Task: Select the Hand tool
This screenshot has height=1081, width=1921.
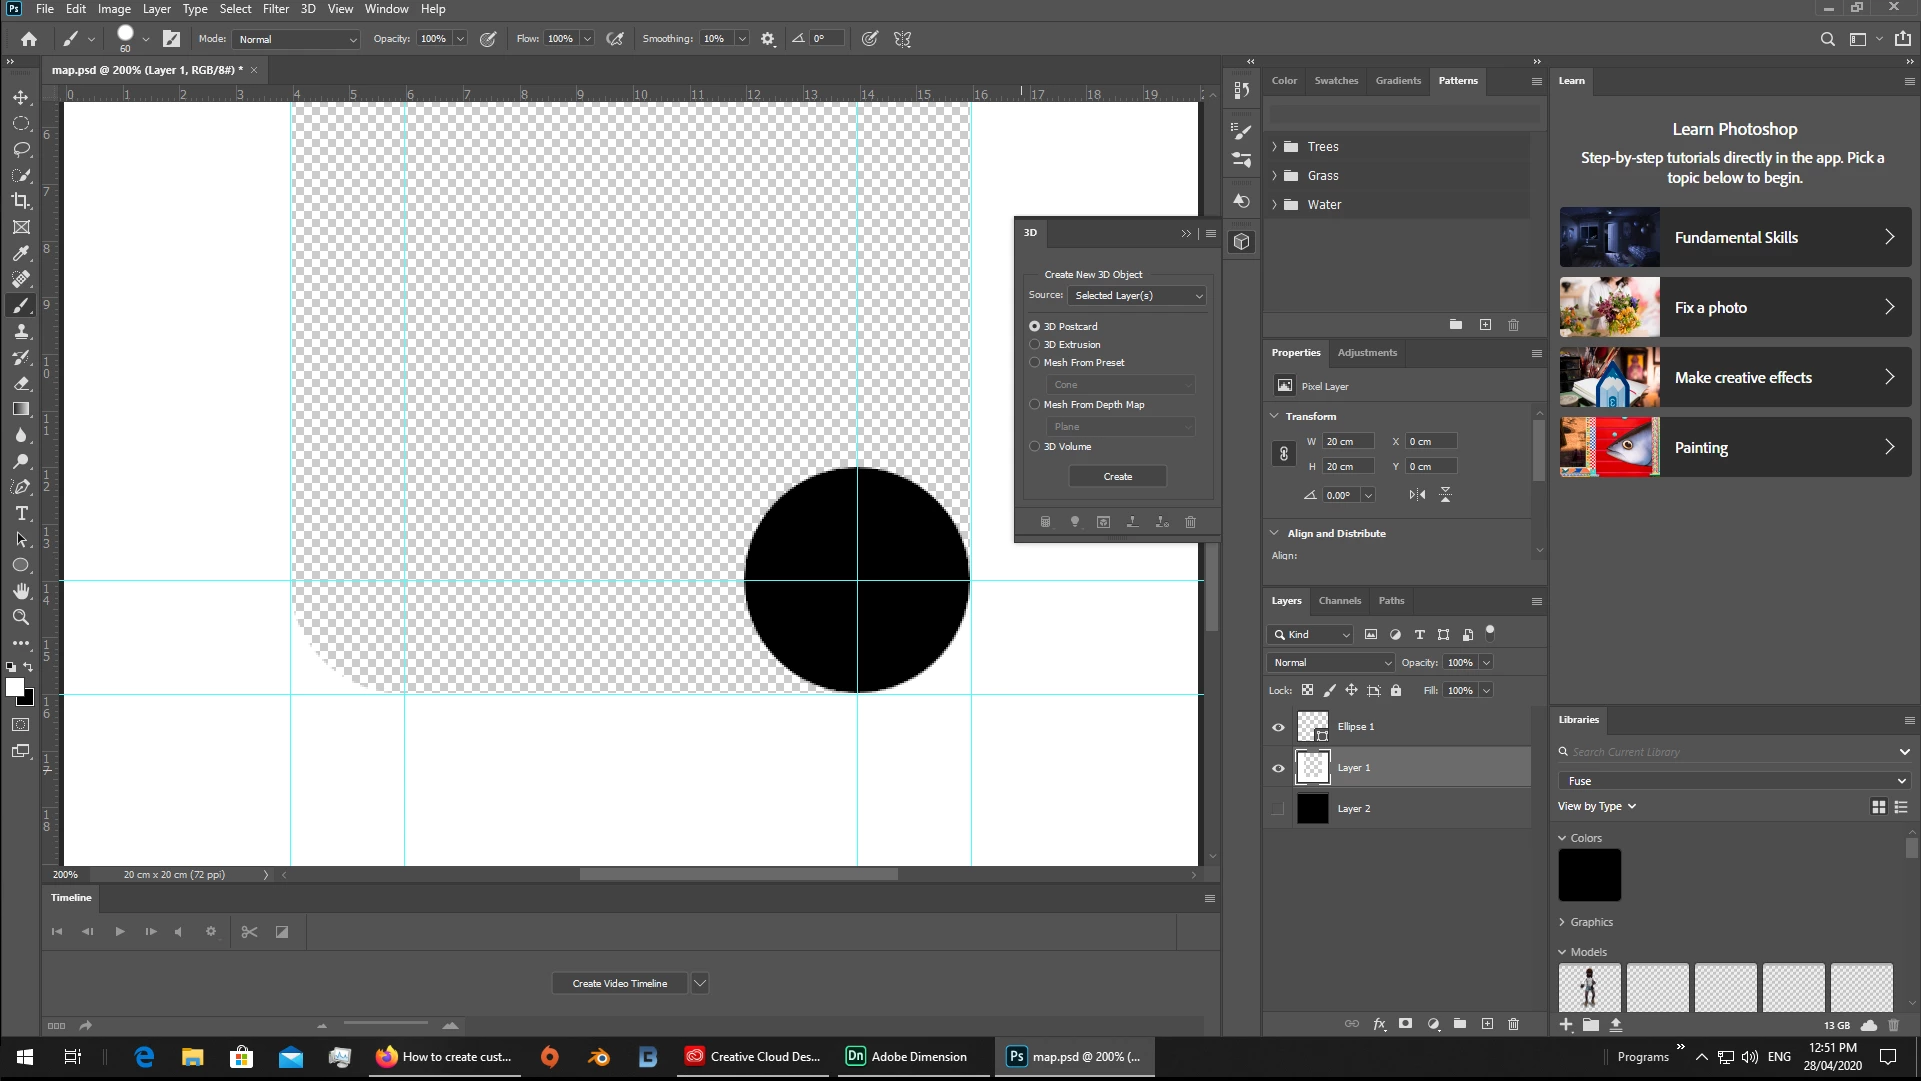Action: pos(21,591)
